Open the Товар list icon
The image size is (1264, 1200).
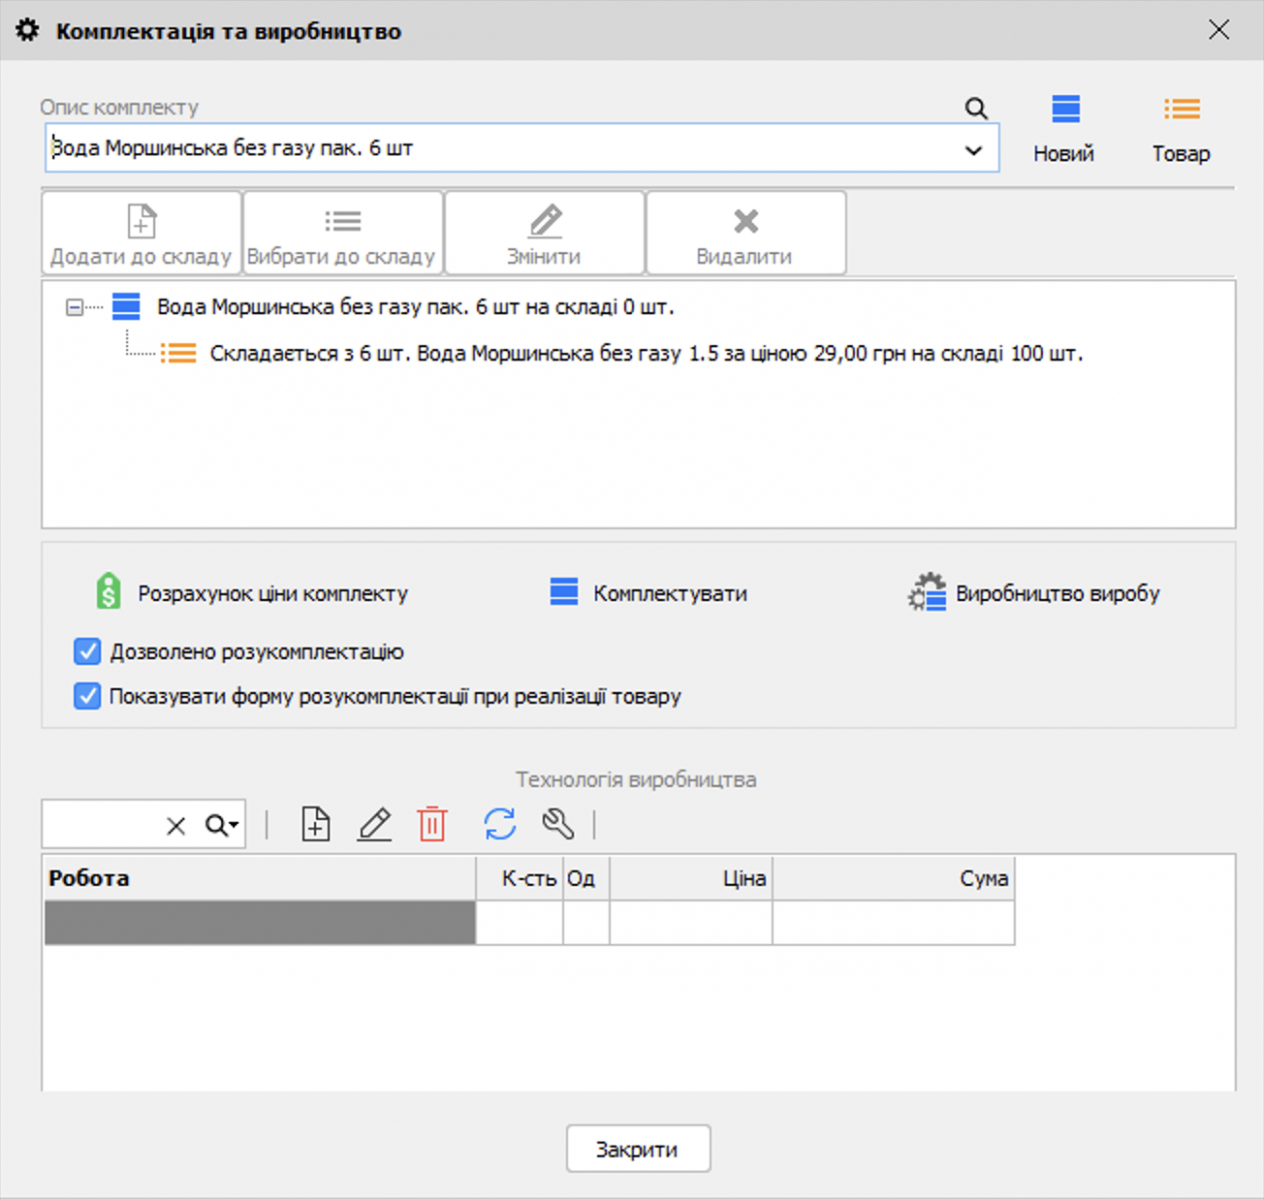coord(1181,109)
